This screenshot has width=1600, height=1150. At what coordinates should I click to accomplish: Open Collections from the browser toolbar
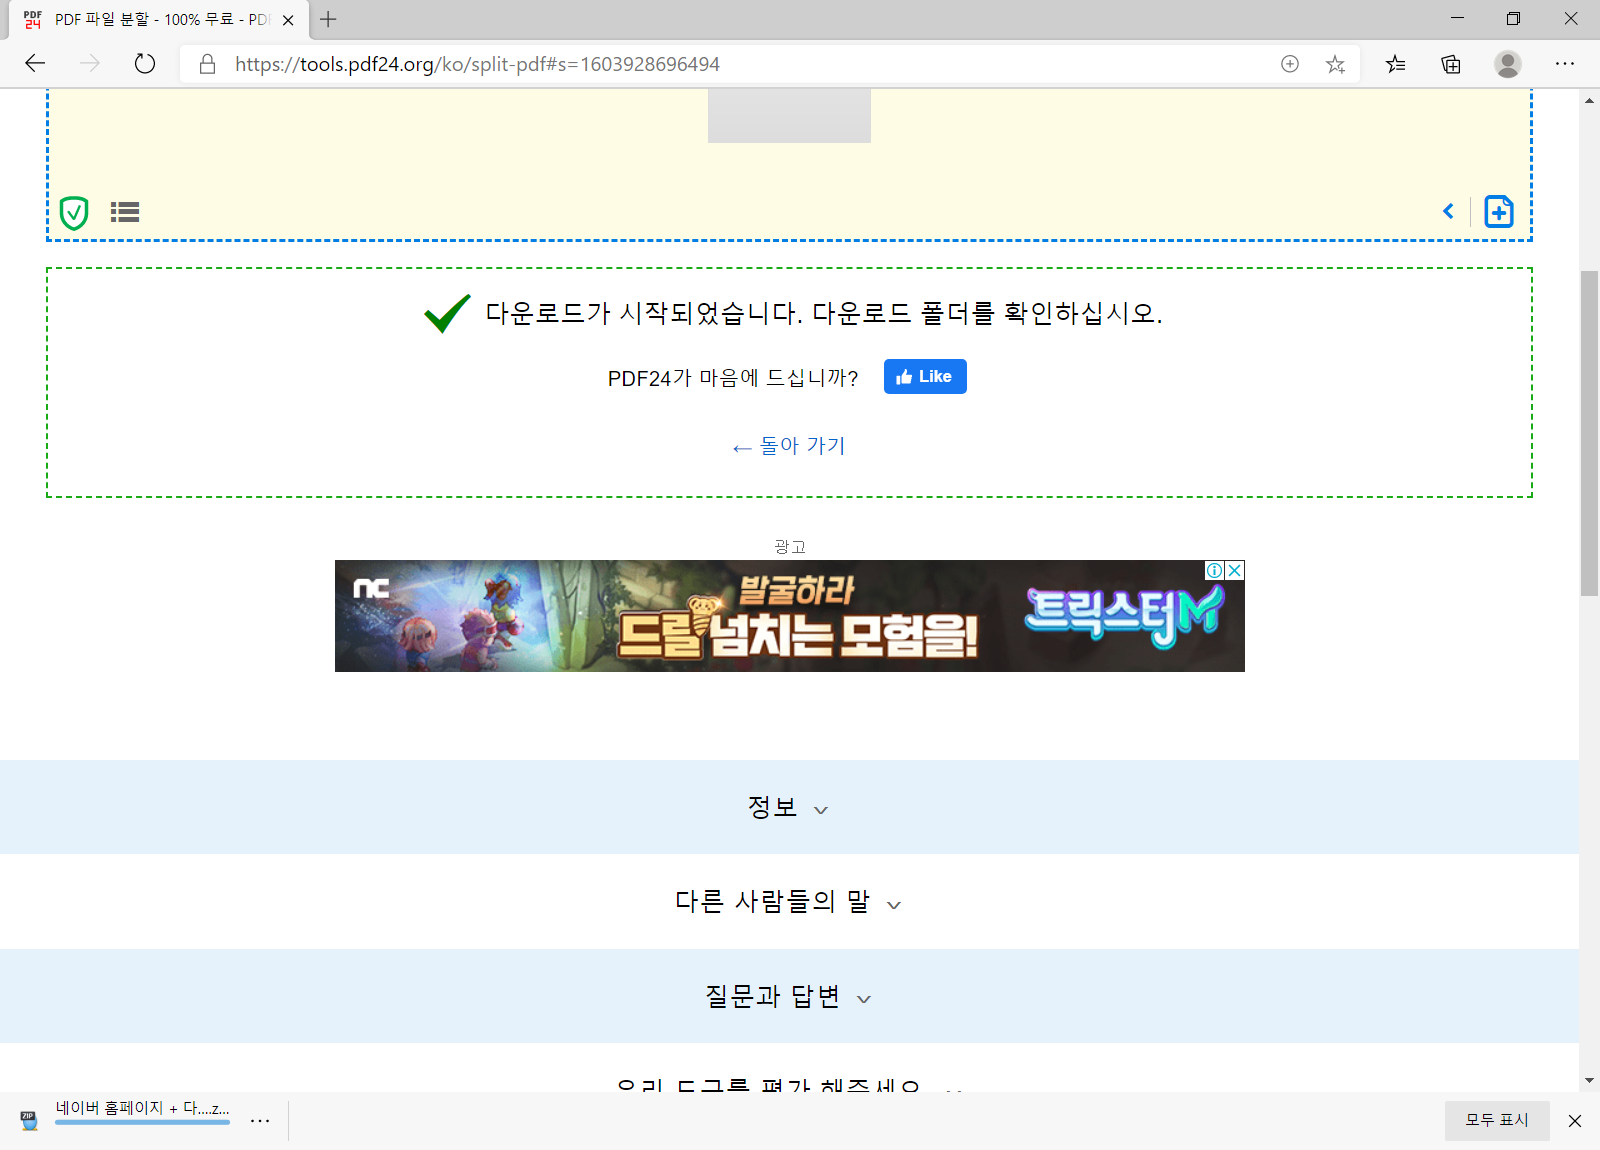(1451, 63)
